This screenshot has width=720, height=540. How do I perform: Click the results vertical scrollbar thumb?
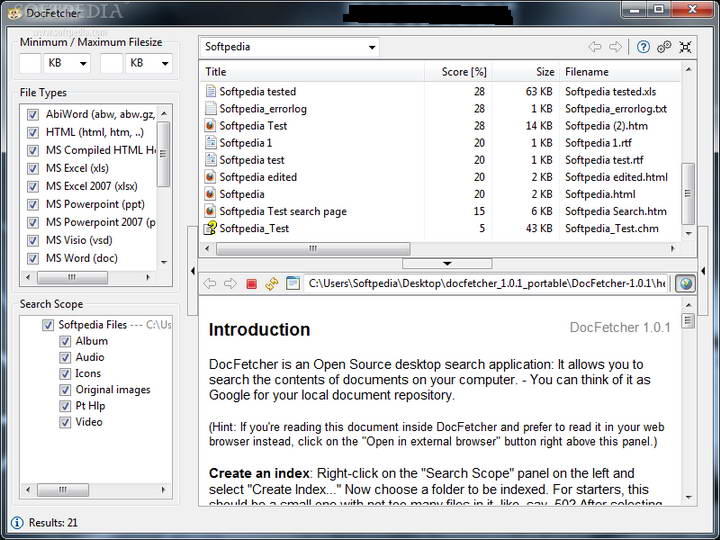point(688,193)
